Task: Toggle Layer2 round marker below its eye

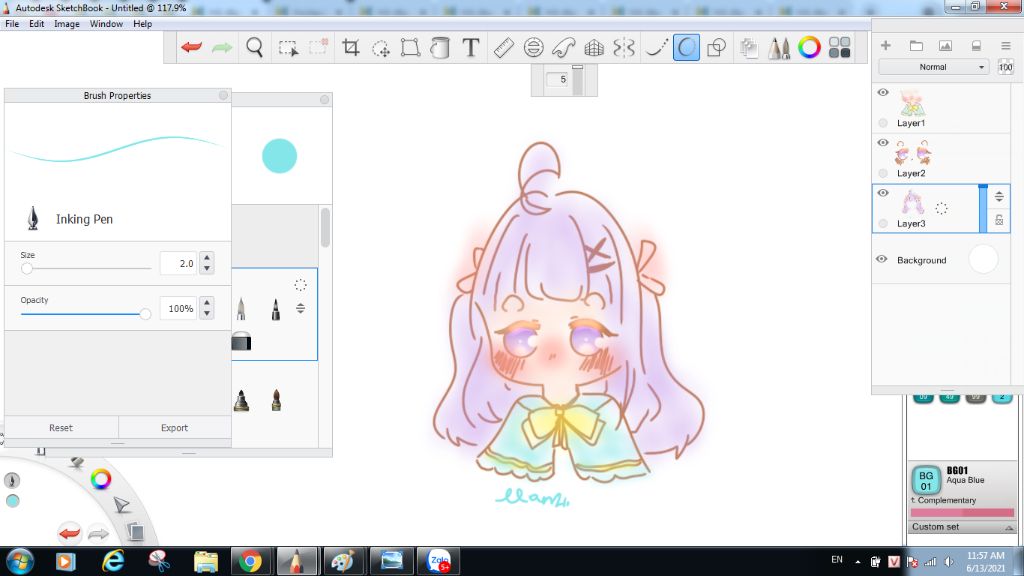Action: coord(883,173)
